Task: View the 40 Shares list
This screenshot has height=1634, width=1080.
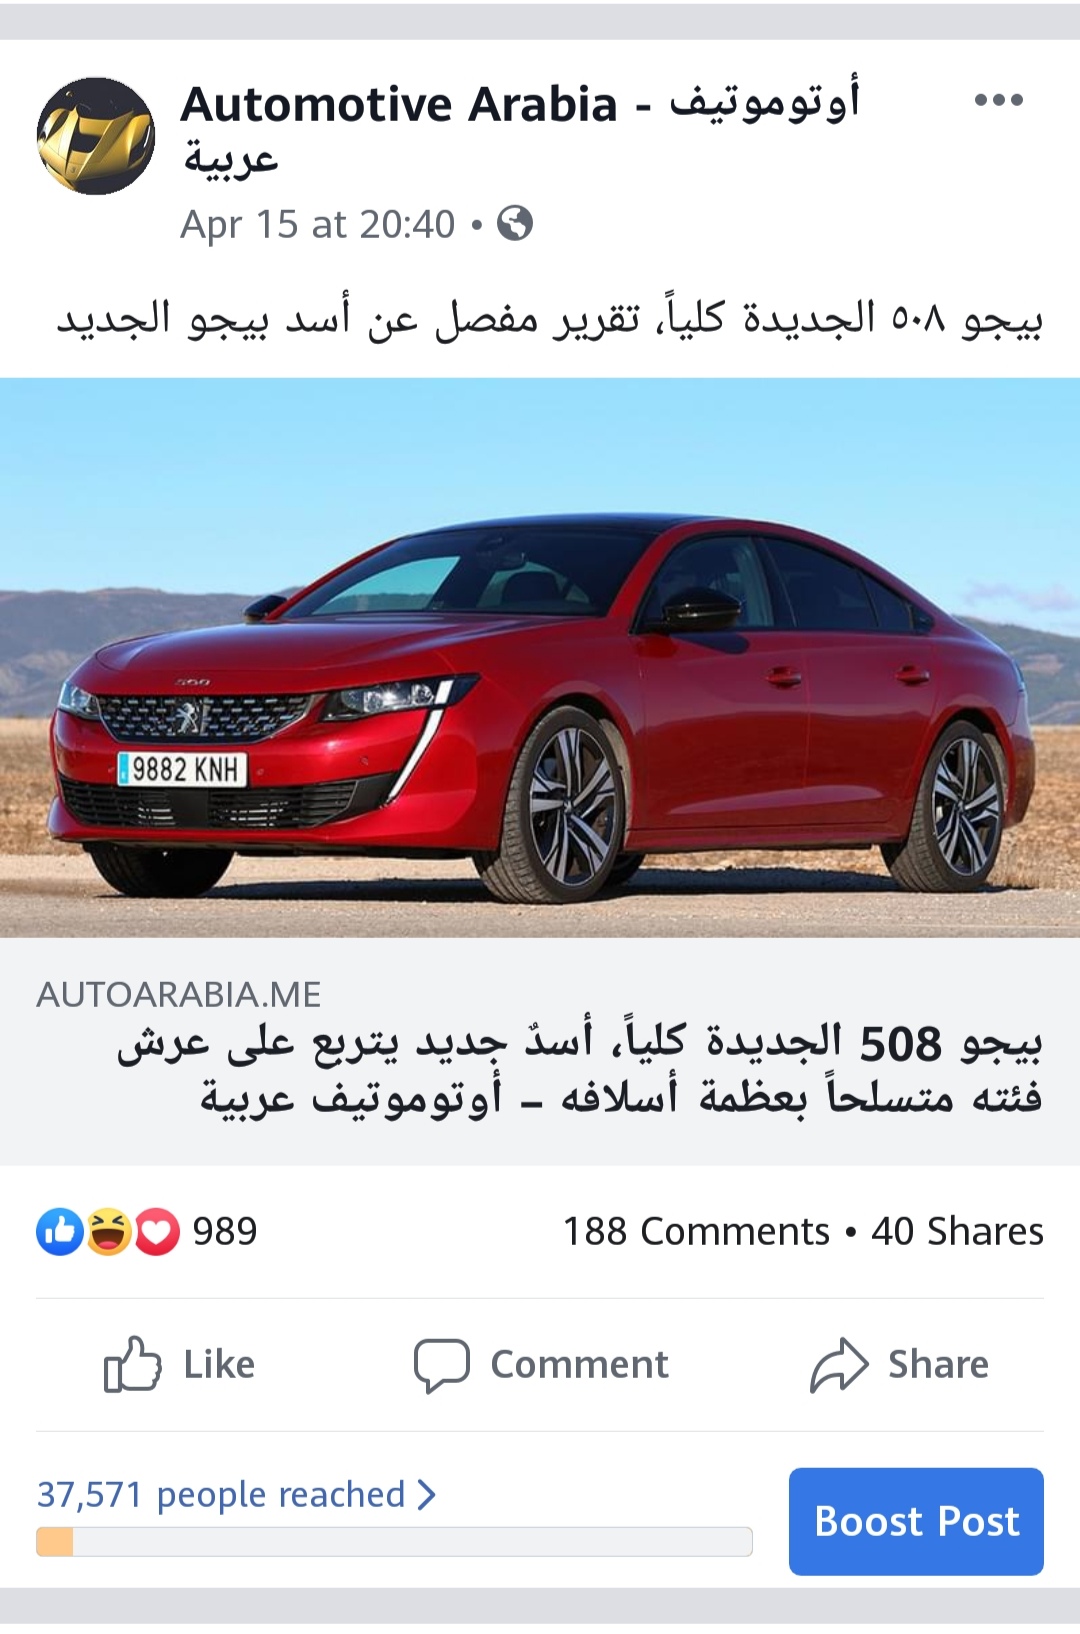Action: coord(957,1231)
